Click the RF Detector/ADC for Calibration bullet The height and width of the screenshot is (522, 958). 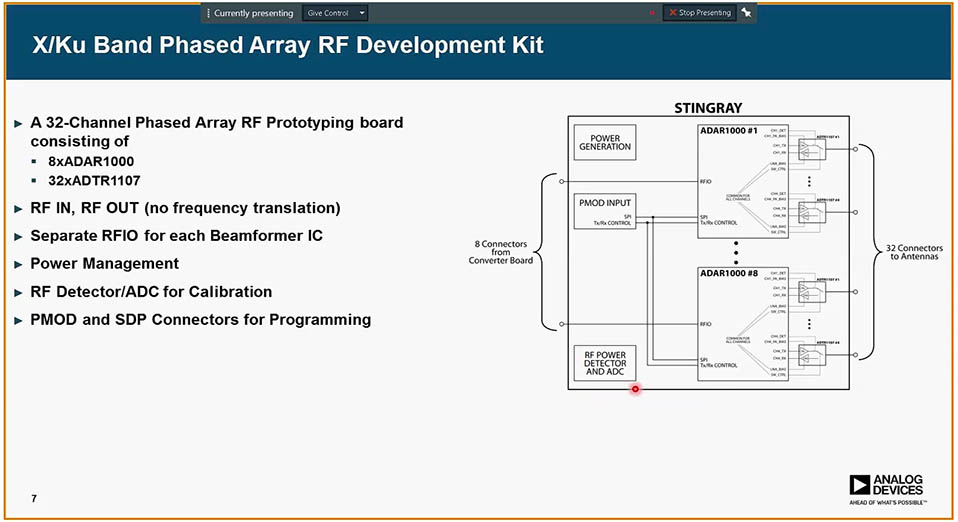coord(150,292)
